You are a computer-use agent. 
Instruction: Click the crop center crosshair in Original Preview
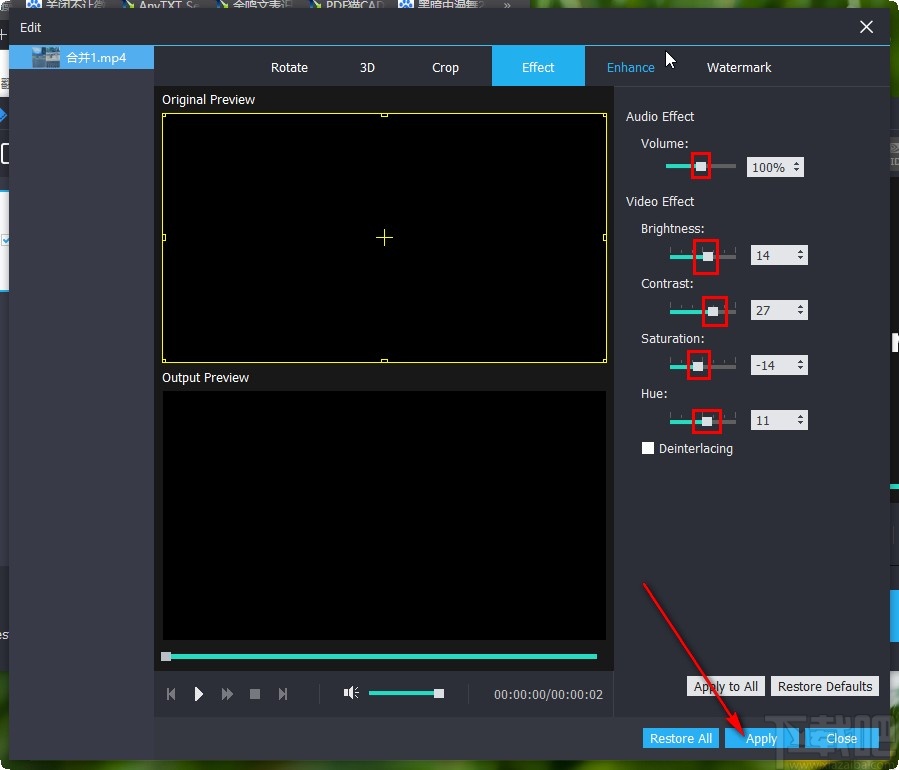point(384,237)
